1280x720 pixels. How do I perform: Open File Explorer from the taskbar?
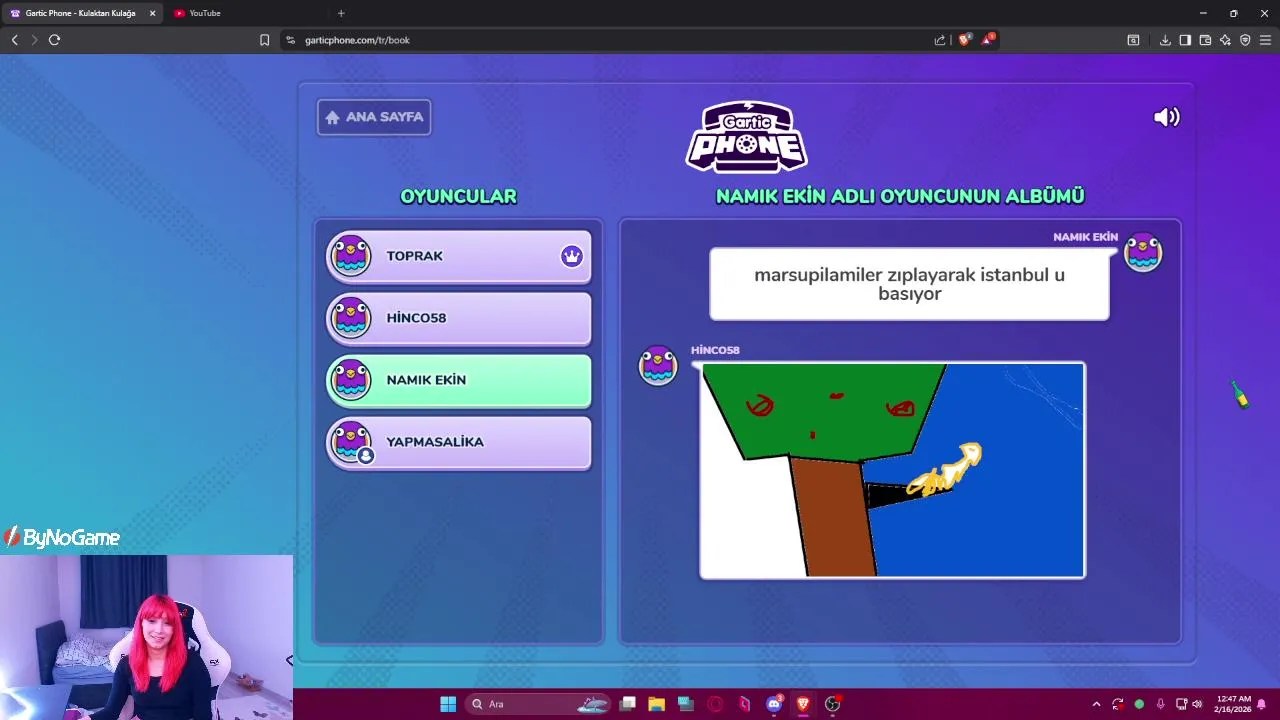(x=656, y=704)
